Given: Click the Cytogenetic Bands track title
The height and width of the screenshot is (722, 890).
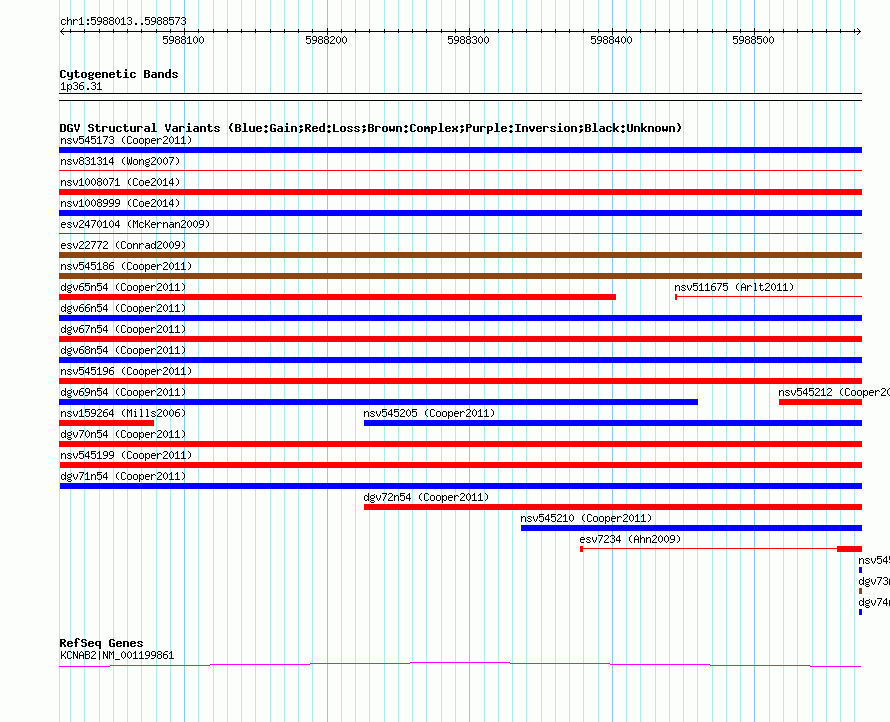Looking at the screenshot, I should [x=119, y=74].
